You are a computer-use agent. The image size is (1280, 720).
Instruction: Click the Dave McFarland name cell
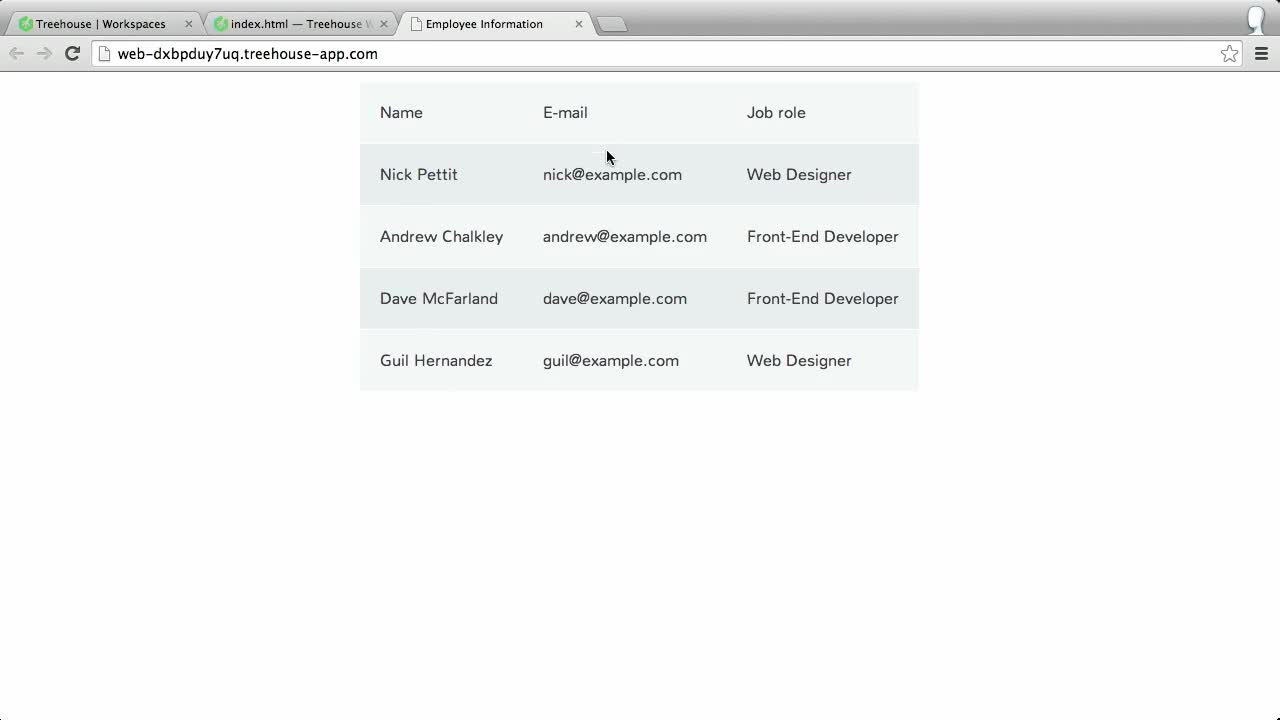coord(439,299)
